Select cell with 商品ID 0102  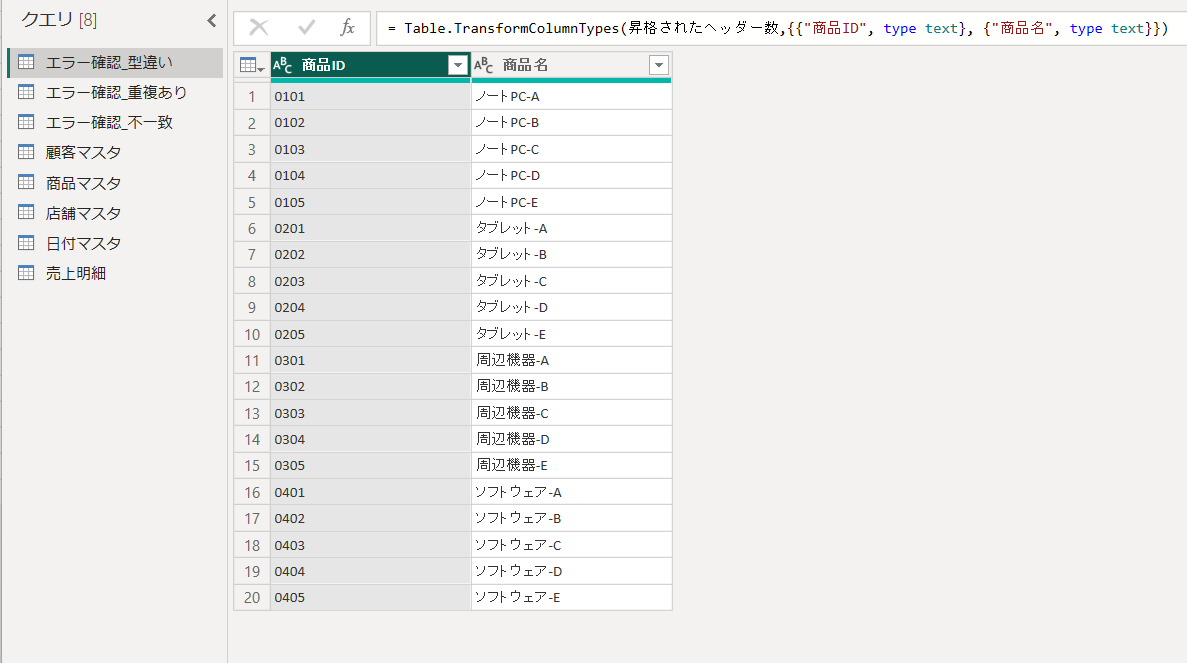point(370,123)
